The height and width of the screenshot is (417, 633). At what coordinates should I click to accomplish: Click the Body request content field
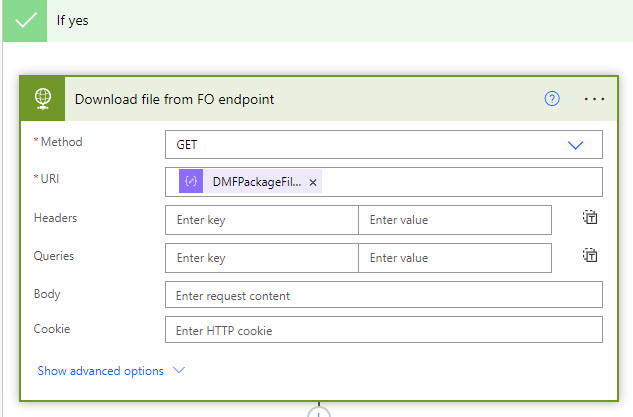pos(383,295)
